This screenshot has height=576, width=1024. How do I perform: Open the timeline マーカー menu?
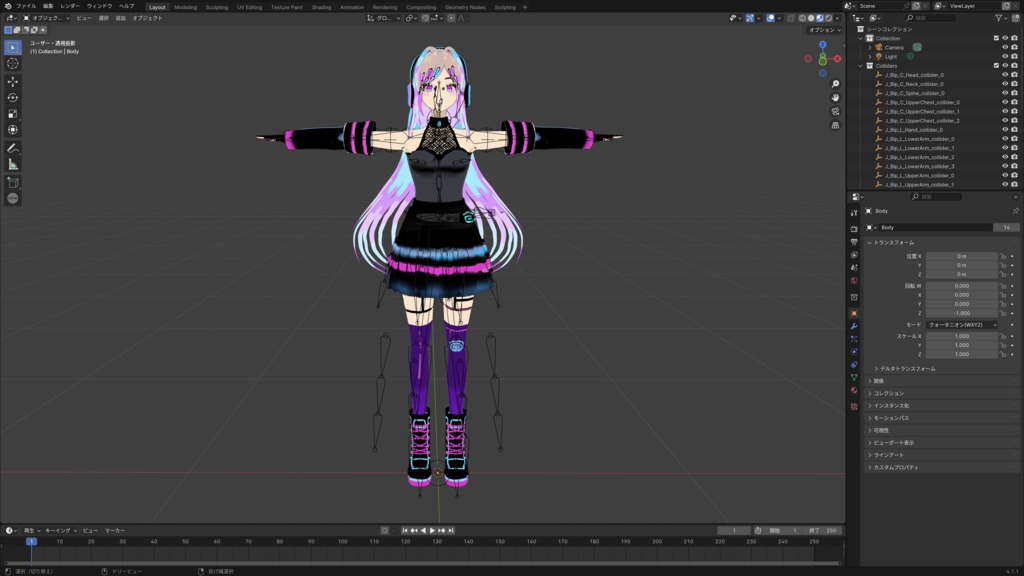(x=115, y=531)
